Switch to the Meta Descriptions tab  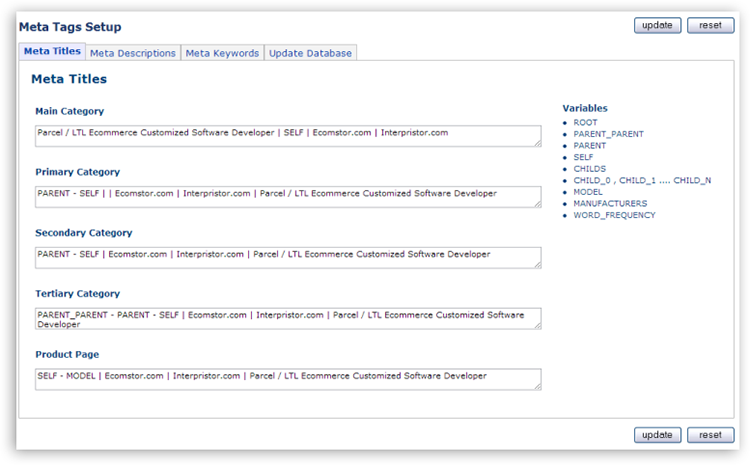point(132,53)
